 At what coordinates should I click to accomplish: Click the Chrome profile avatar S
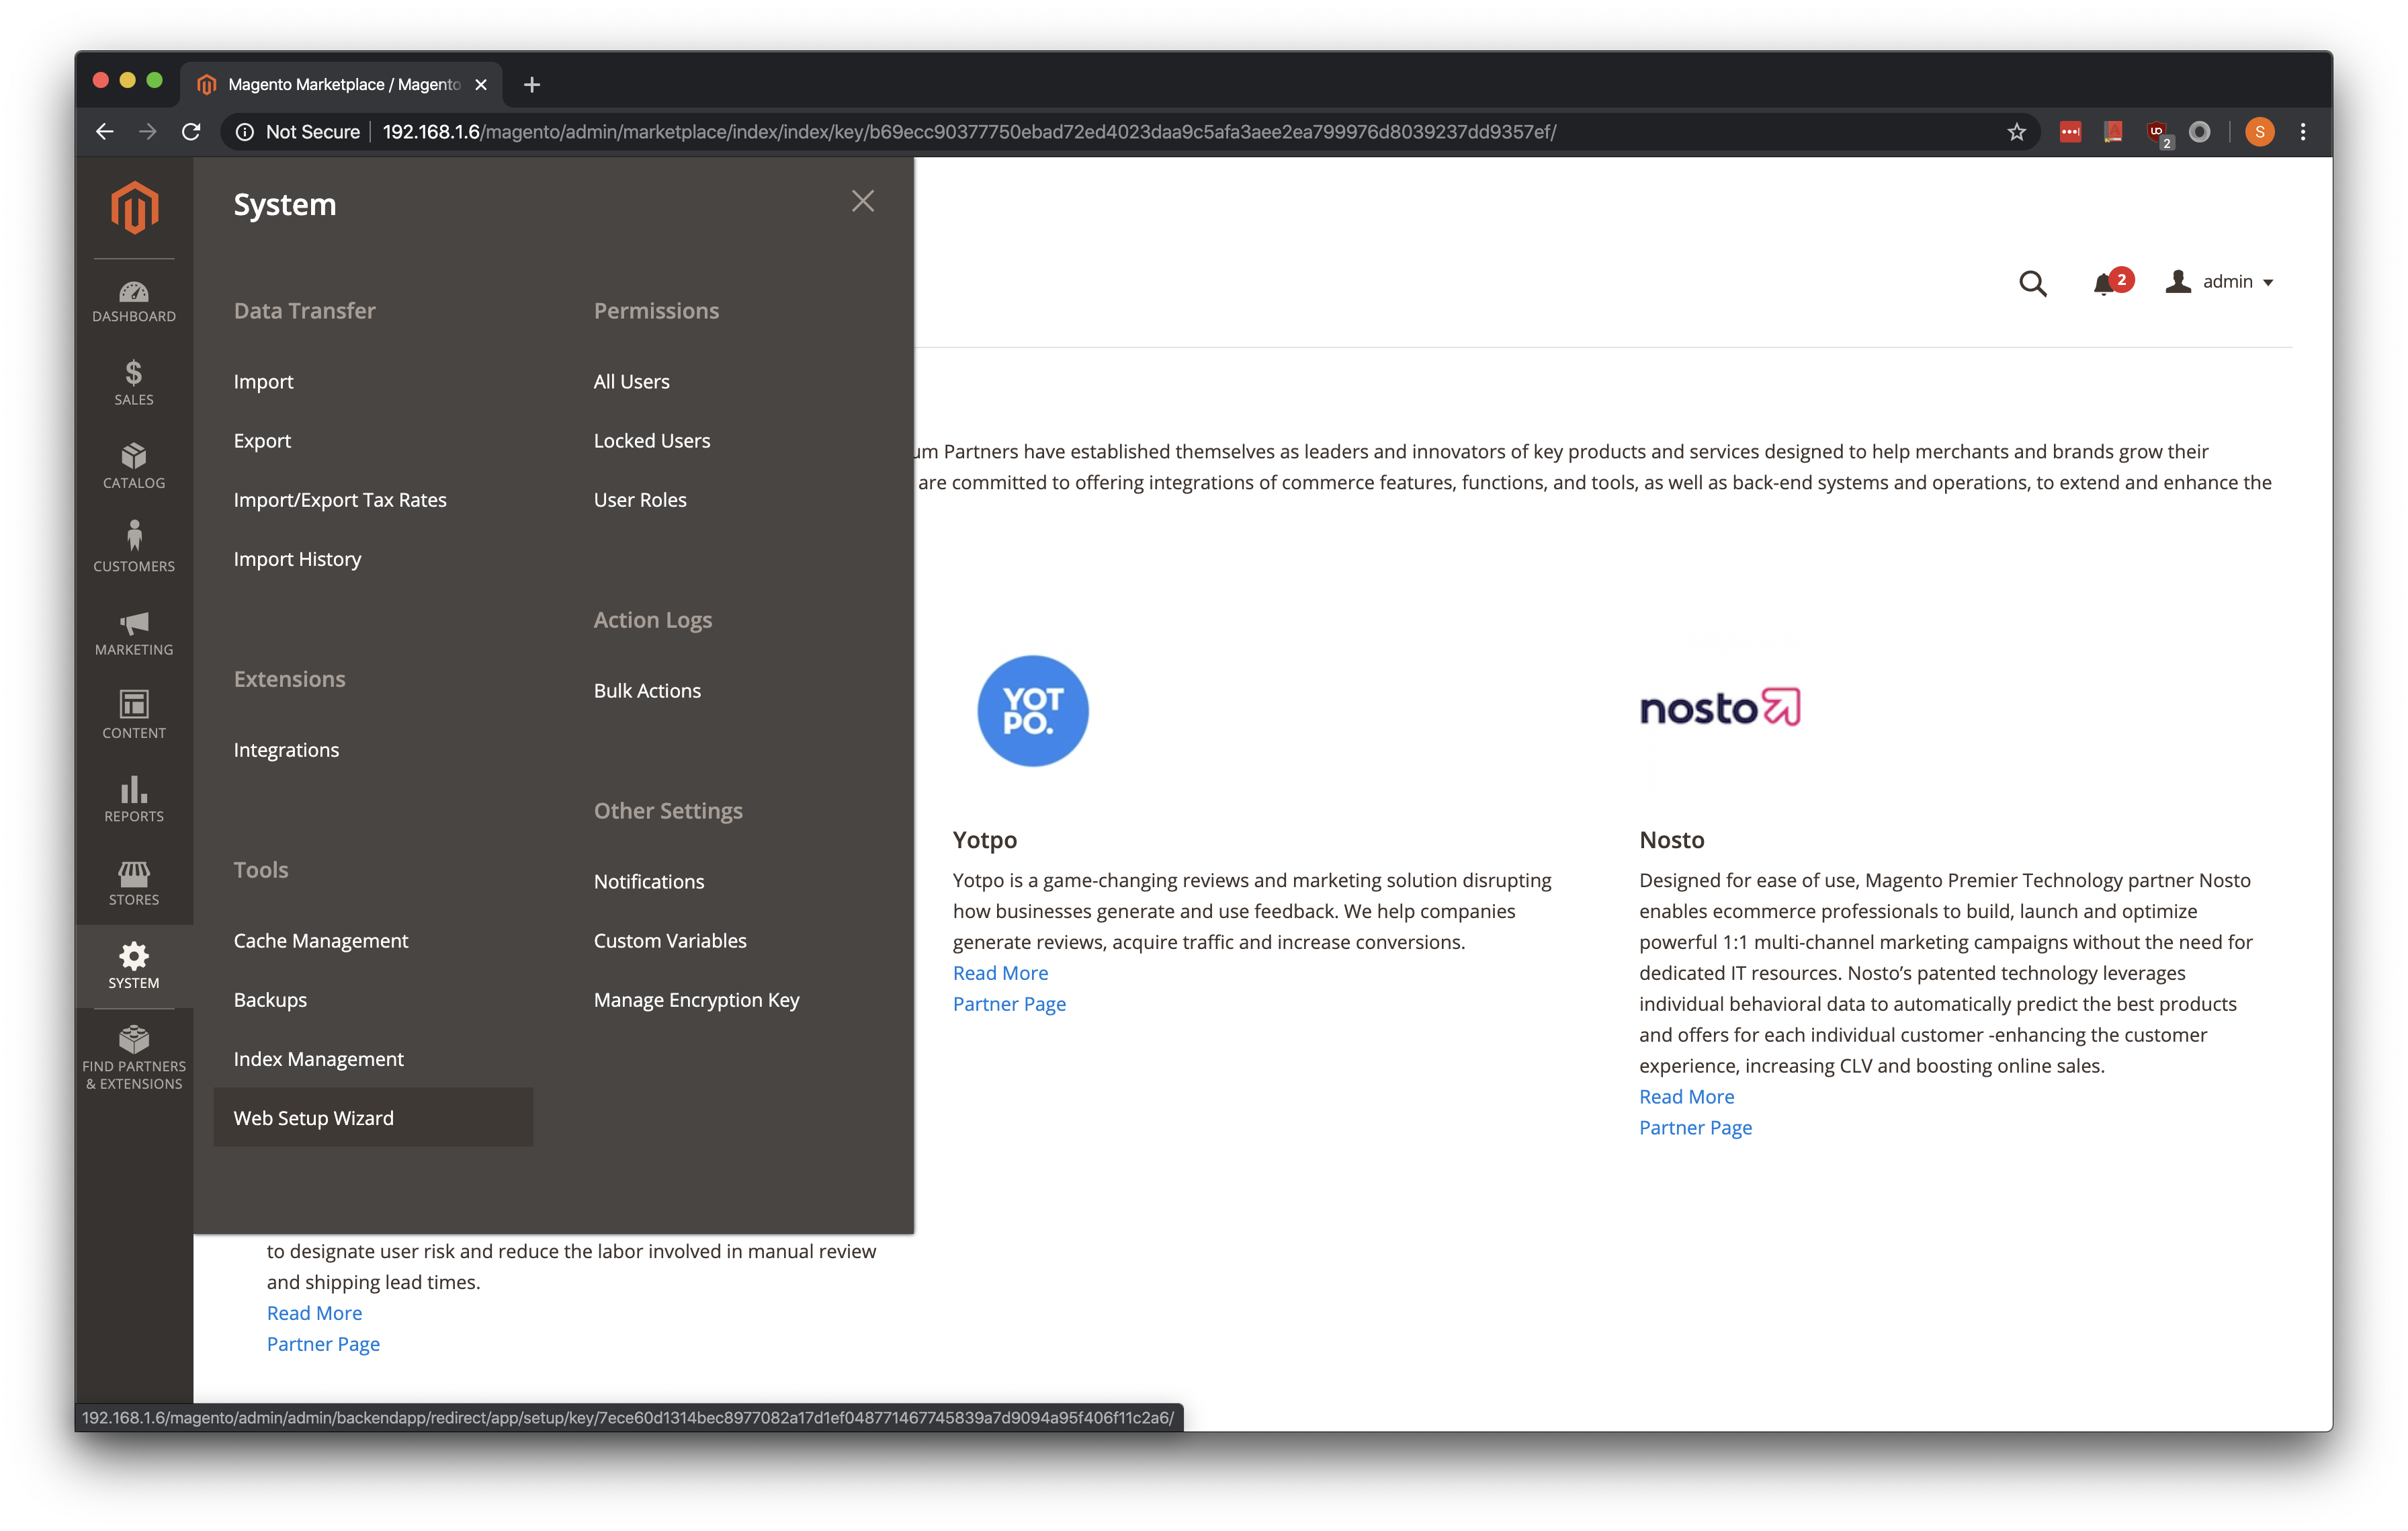(x=2259, y=132)
